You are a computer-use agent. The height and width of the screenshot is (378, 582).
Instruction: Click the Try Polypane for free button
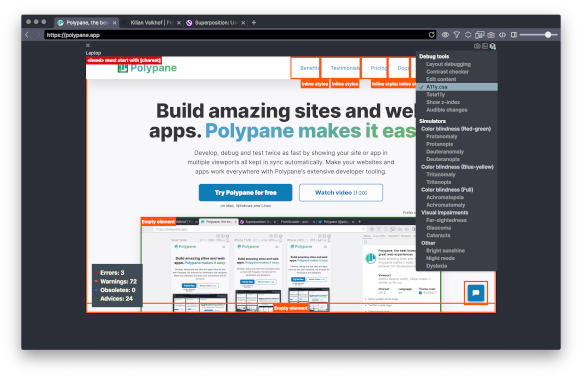click(245, 193)
